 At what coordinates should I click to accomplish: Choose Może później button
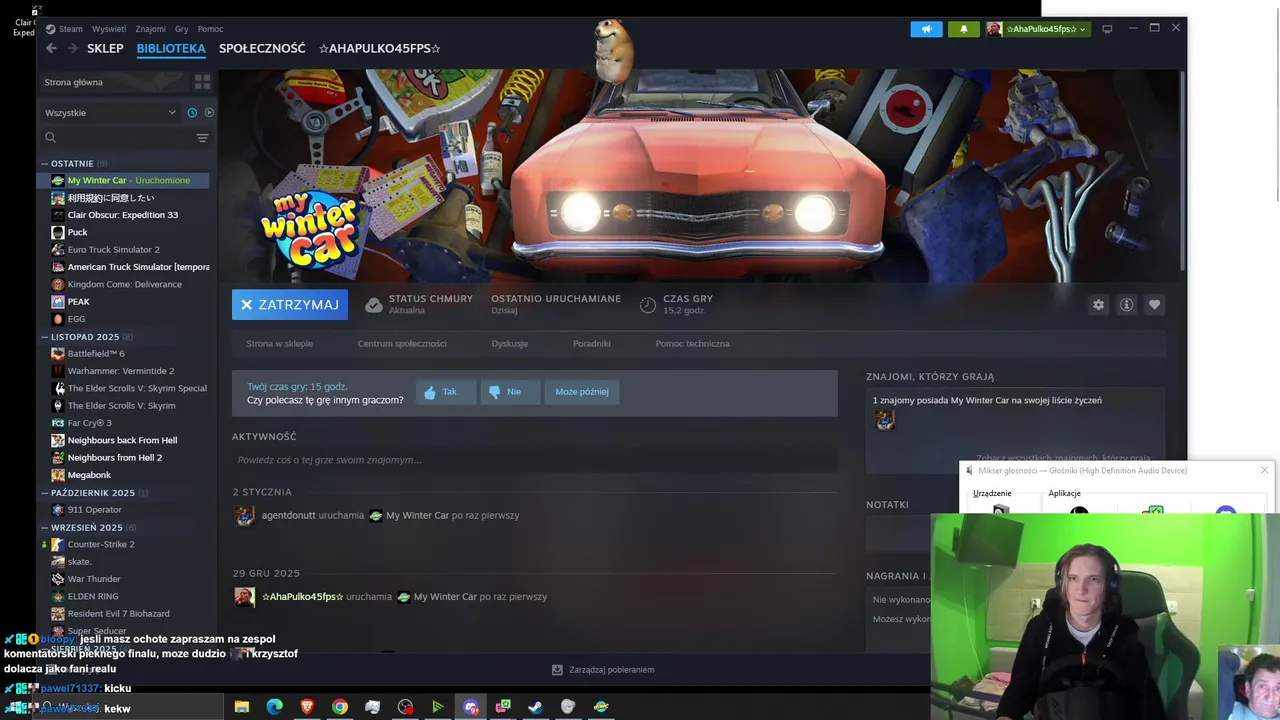[x=582, y=392]
